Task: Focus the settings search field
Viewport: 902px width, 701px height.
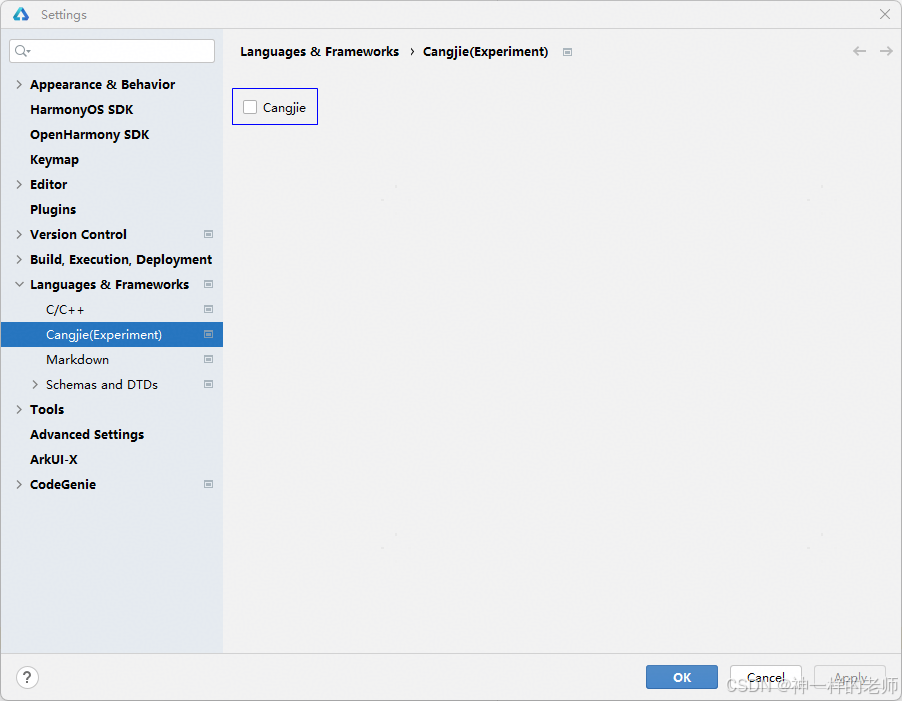Action: (112, 51)
